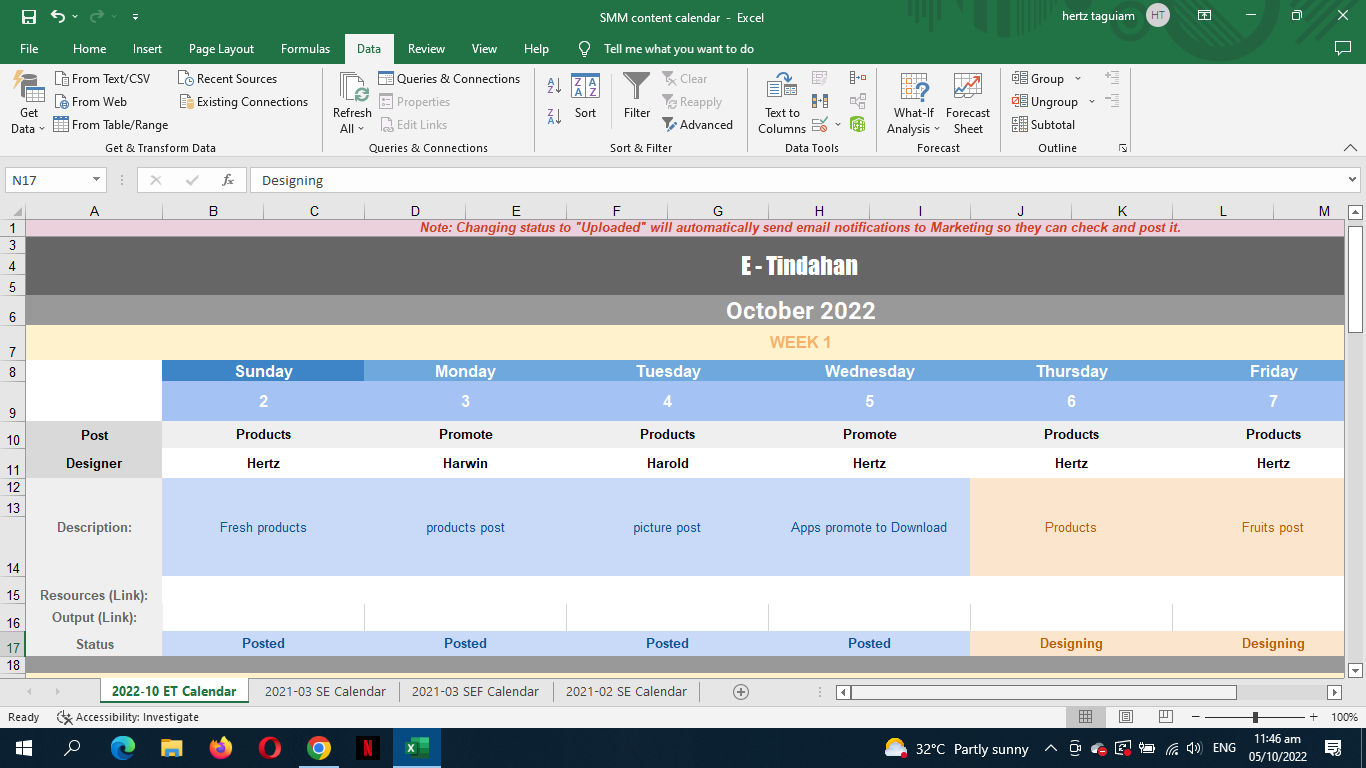1366x768 pixels.
Task: Click the Consolidate icon in Data Tools
Action: click(858, 78)
